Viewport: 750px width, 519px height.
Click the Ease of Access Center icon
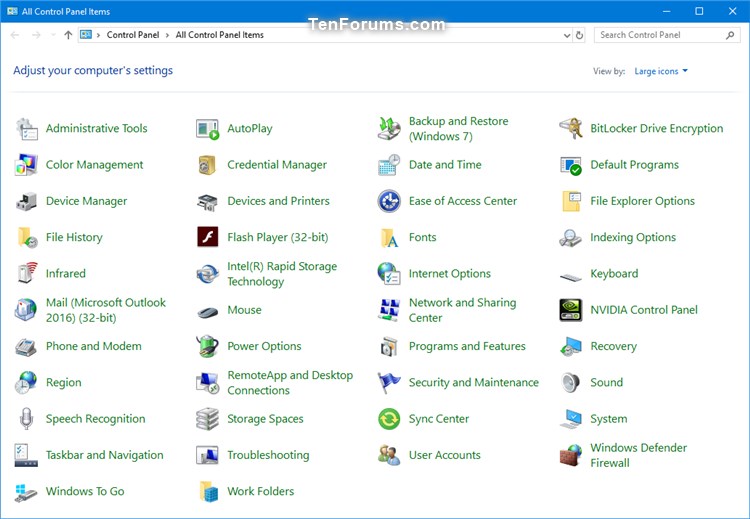(389, 201)
